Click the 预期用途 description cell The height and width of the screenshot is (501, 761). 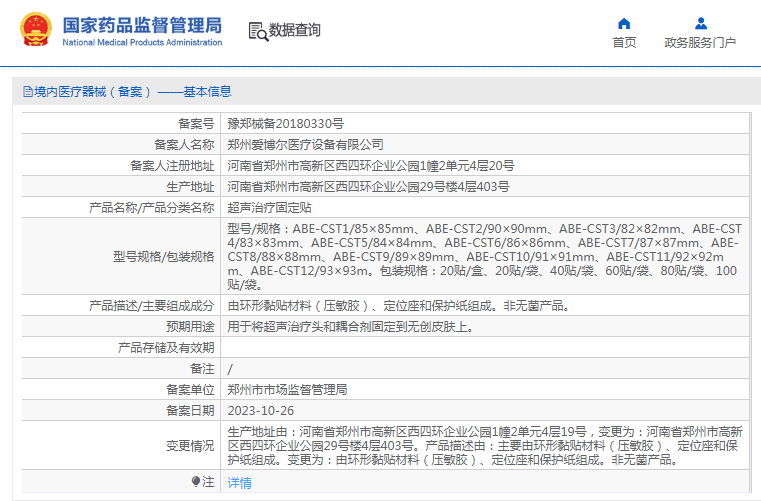pyautogui.click(x=485, y=327)
